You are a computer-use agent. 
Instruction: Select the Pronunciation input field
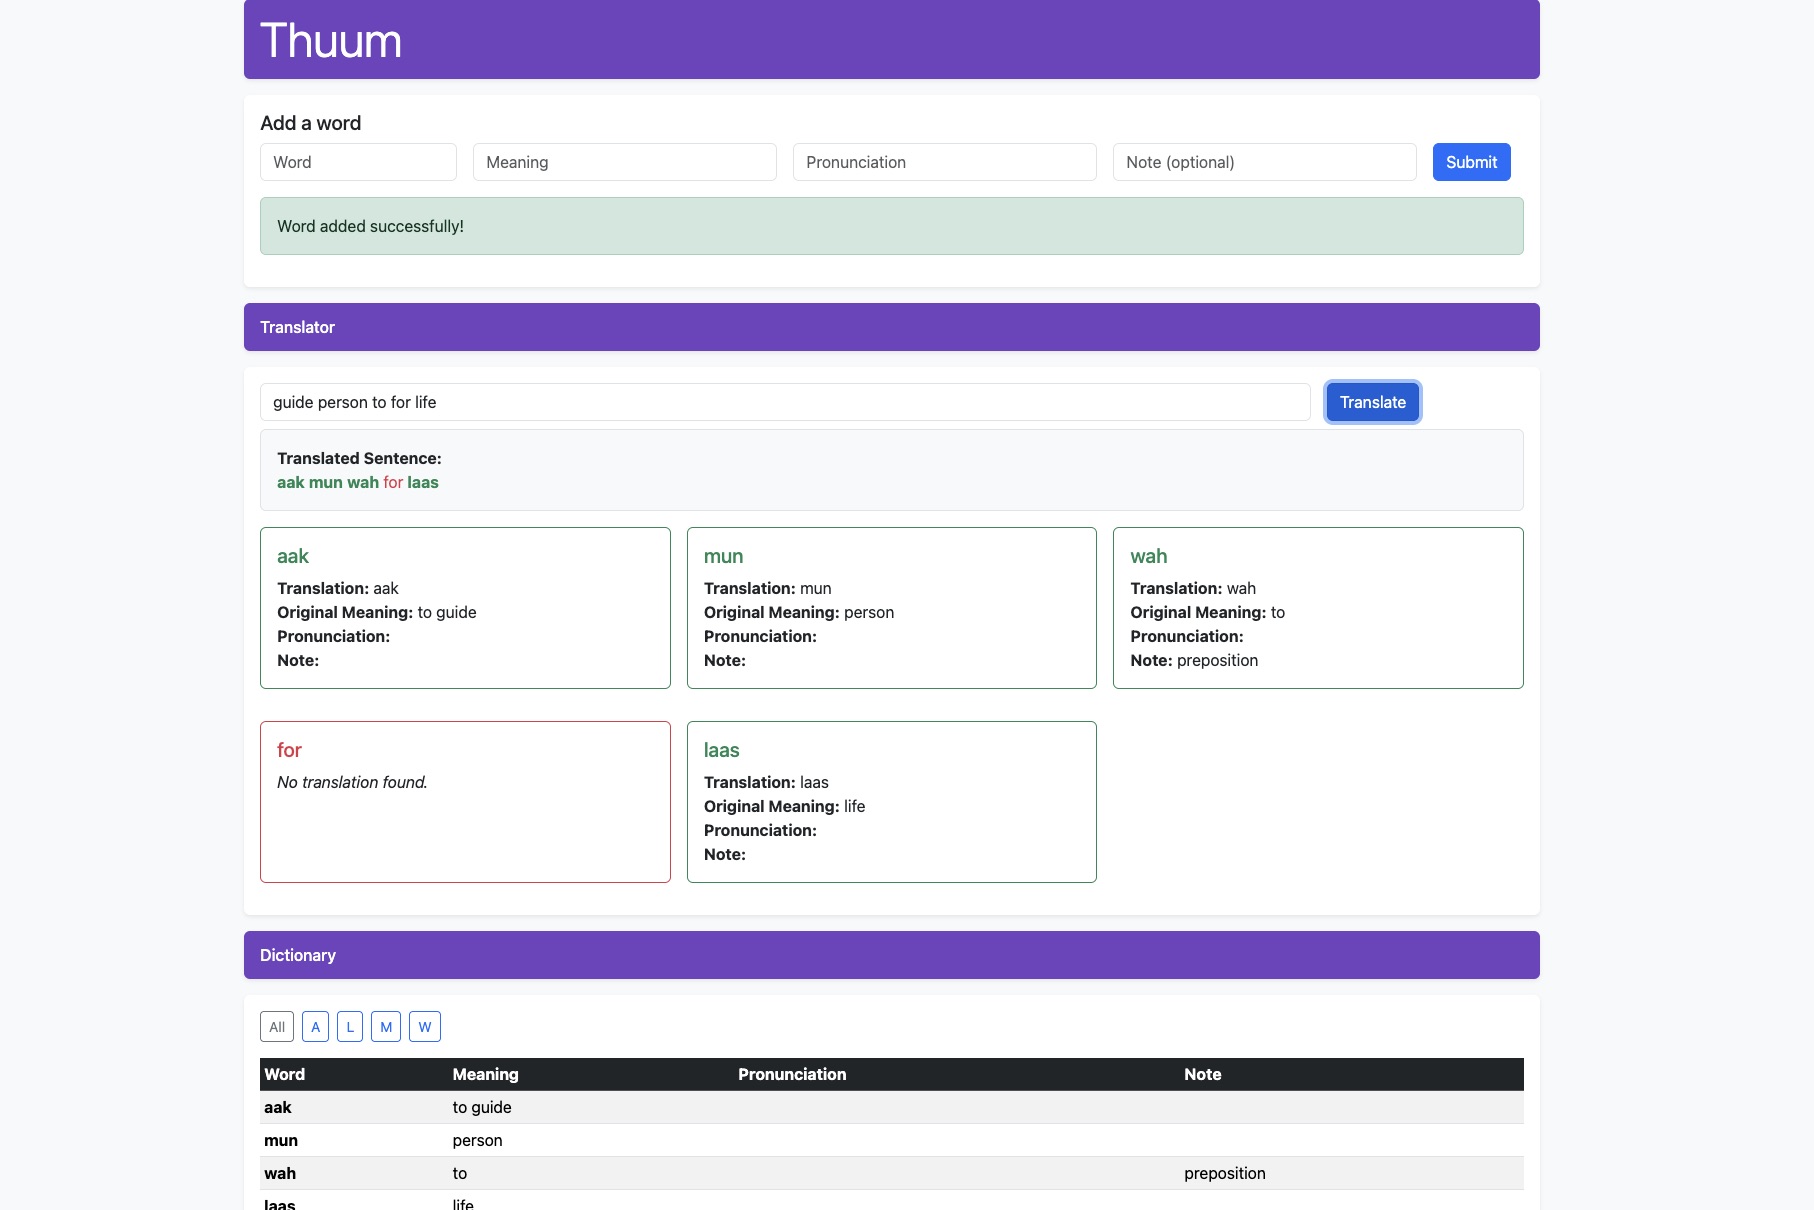944,162
